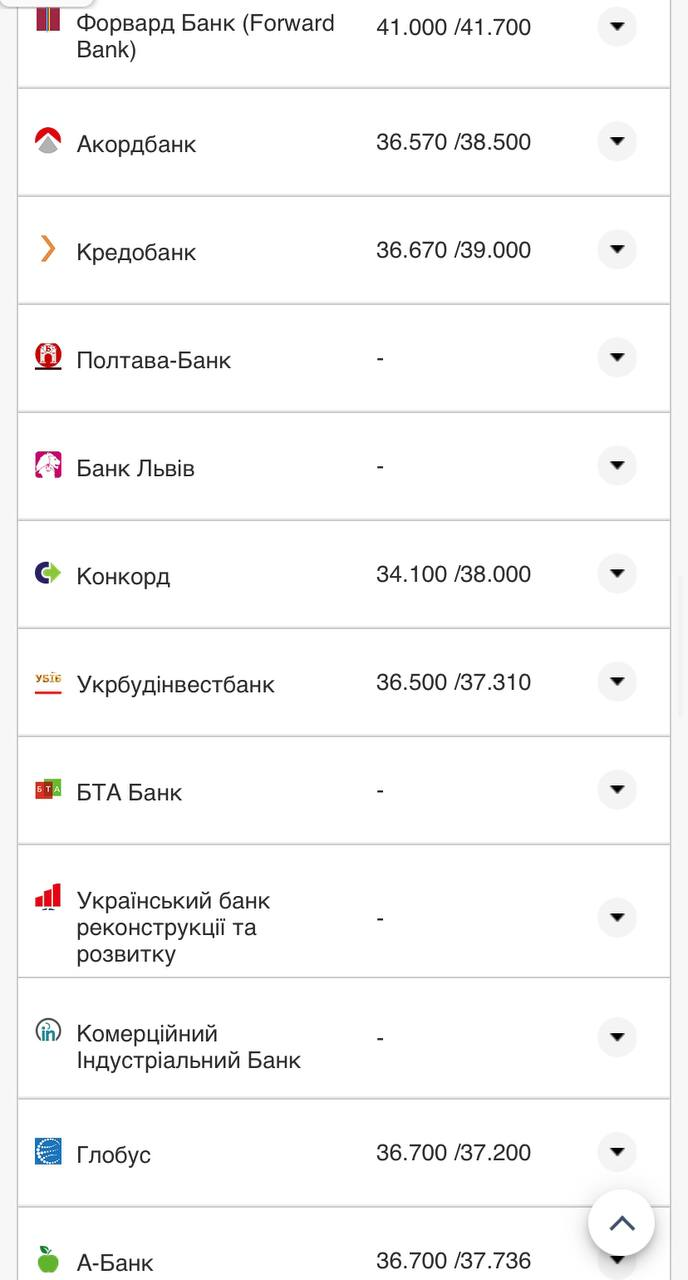This screenshot has width=688, height=1280.
Task: Click the Глобус bank logo icon
Action: tap(48, 1152)
